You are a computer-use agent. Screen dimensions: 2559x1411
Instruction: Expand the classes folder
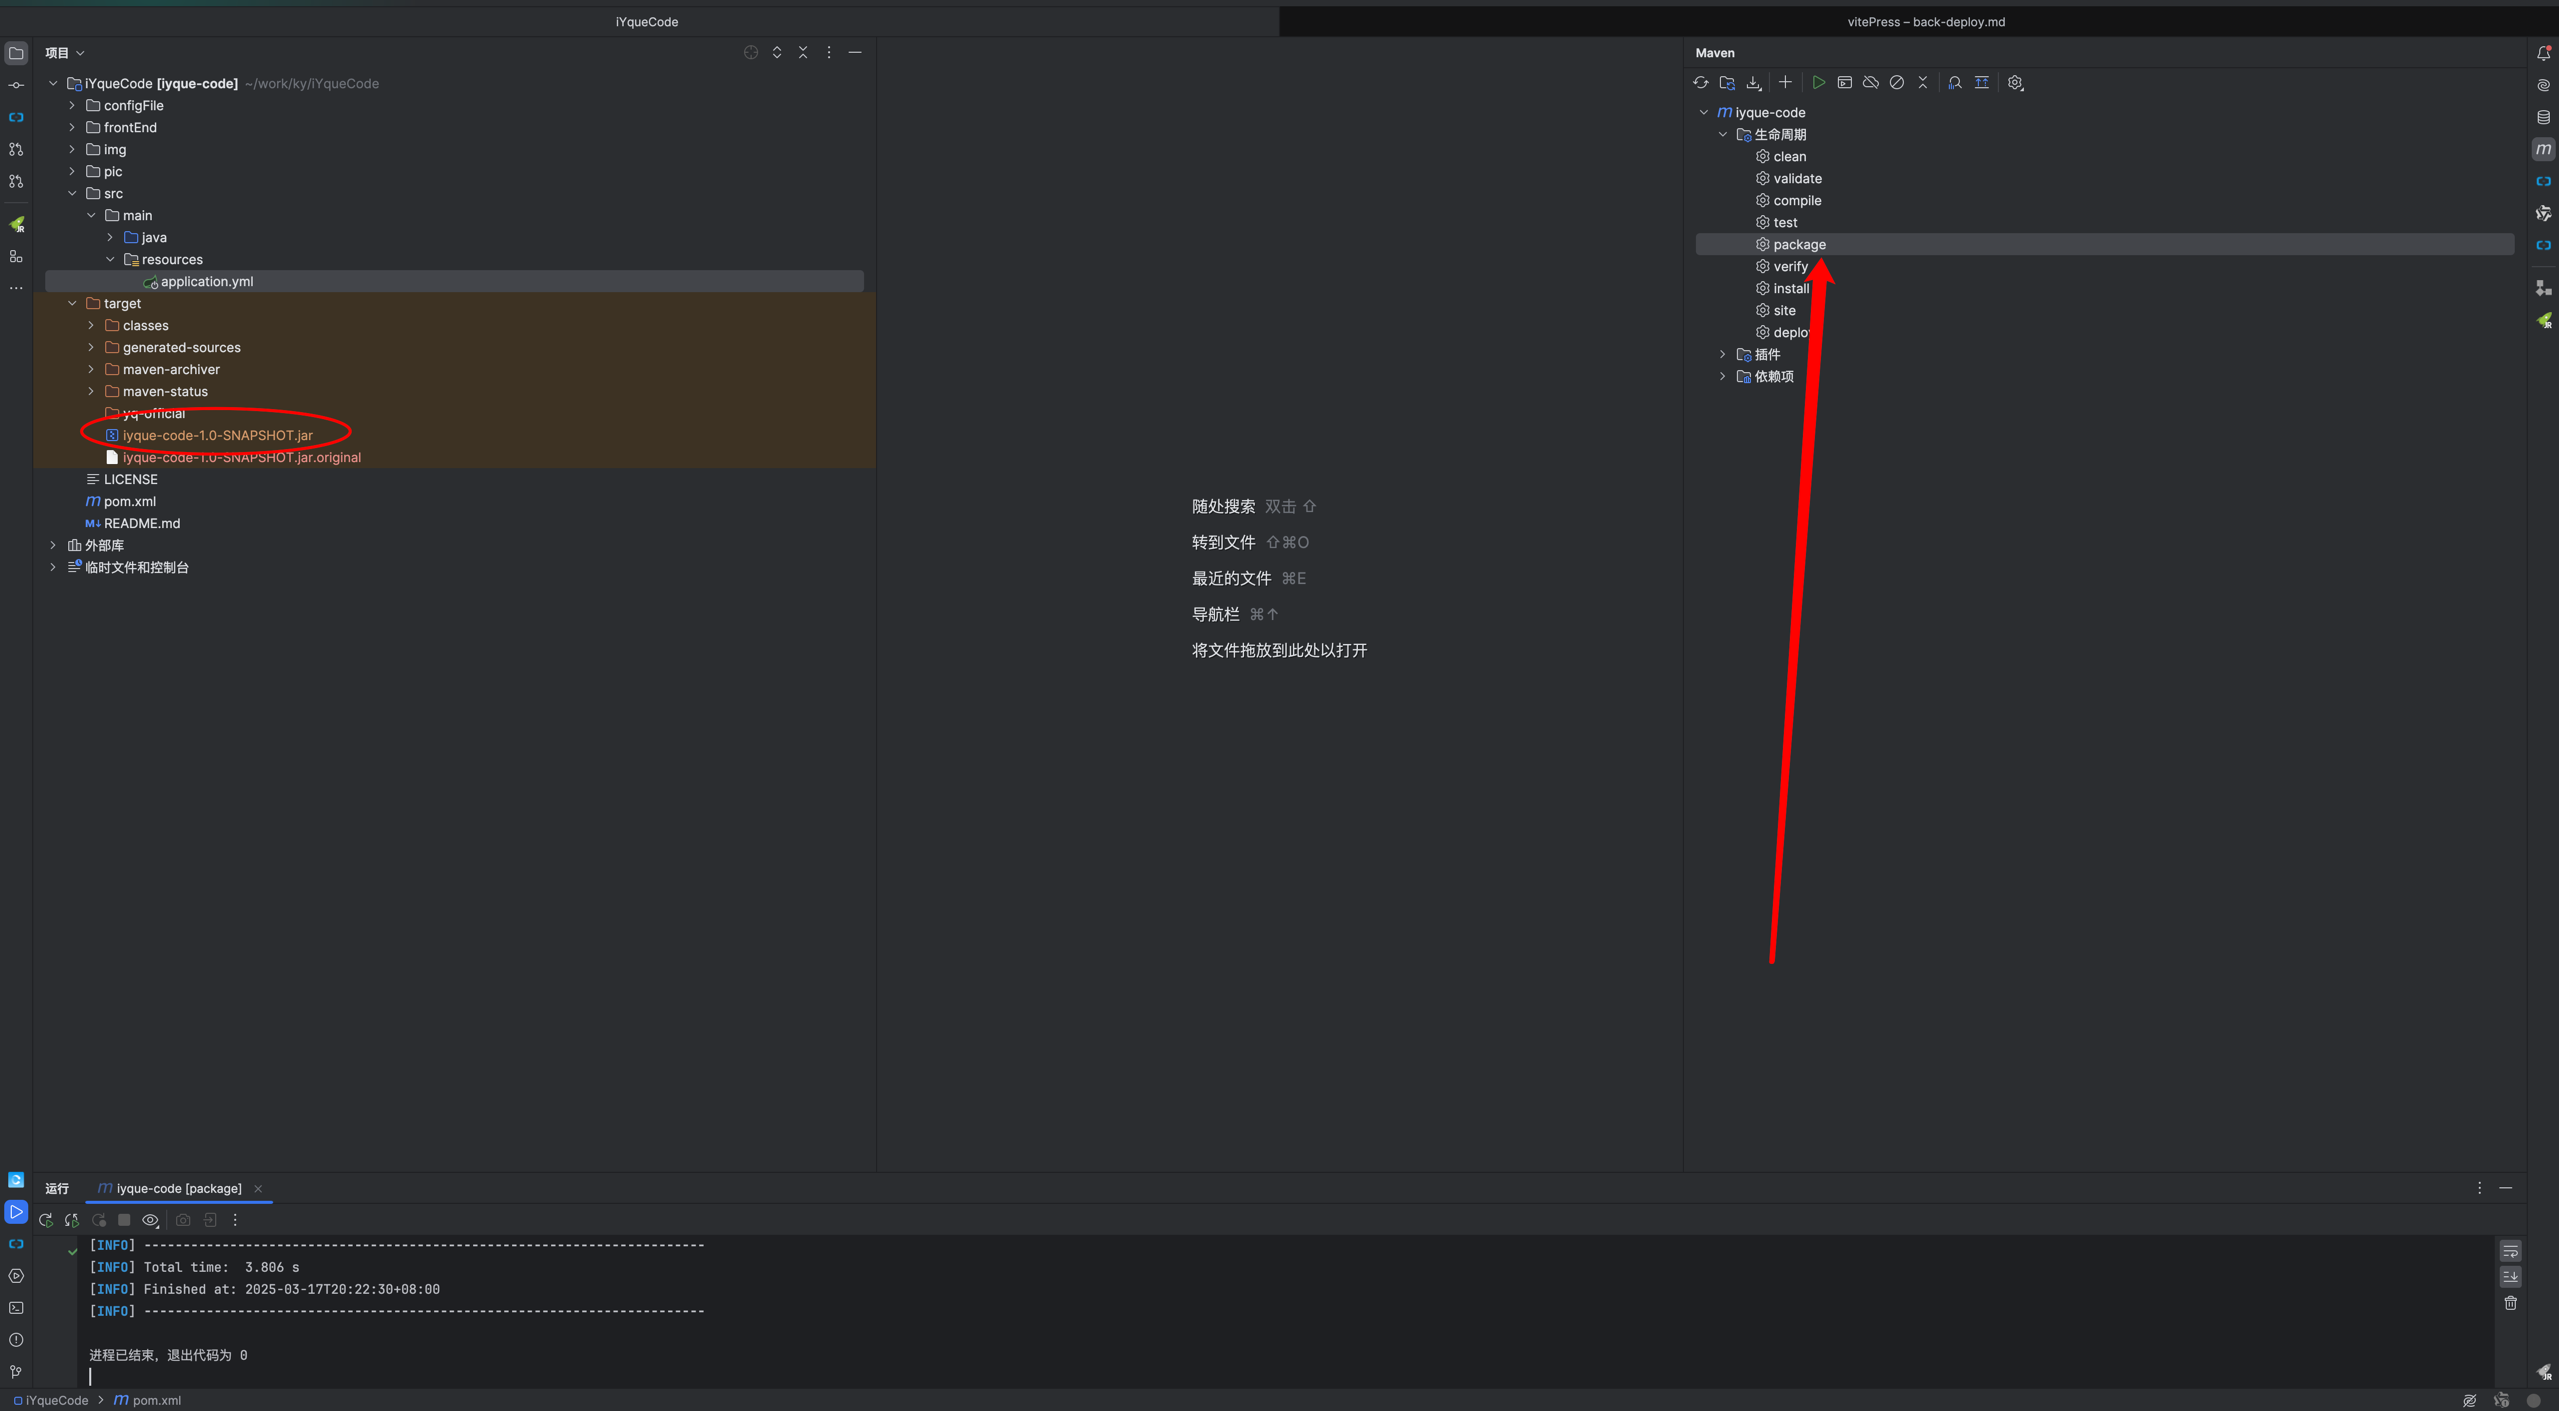[x=91, y=325]
